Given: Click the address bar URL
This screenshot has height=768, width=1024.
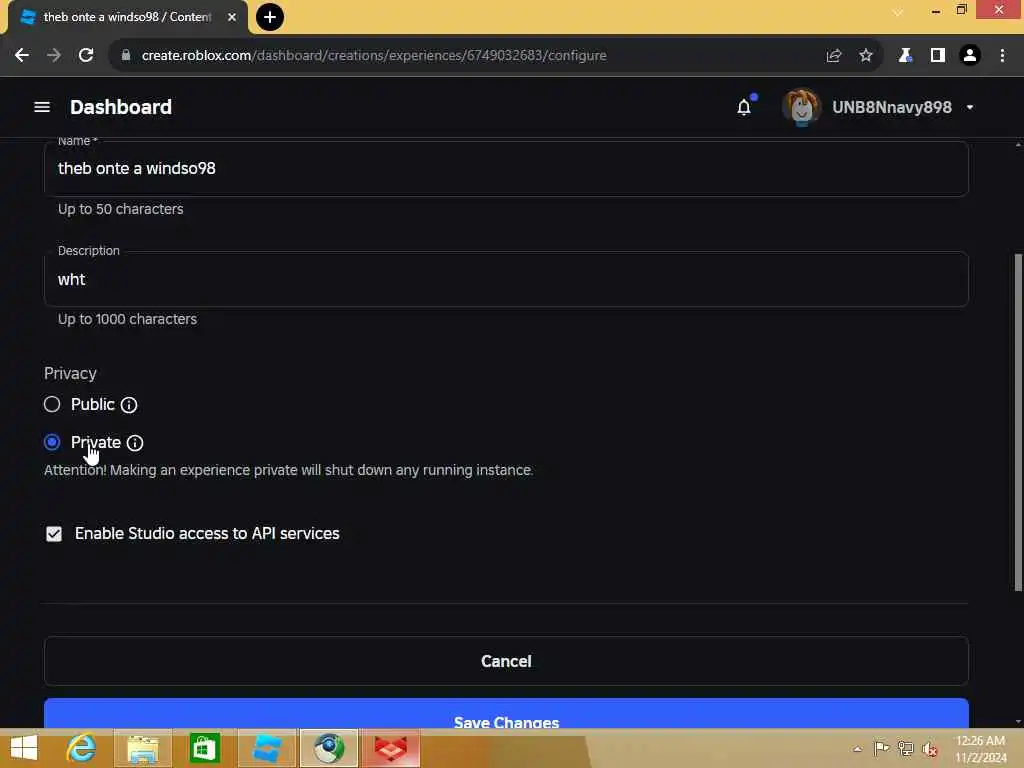Looking at the screenshot, I should tap(374, 56).
